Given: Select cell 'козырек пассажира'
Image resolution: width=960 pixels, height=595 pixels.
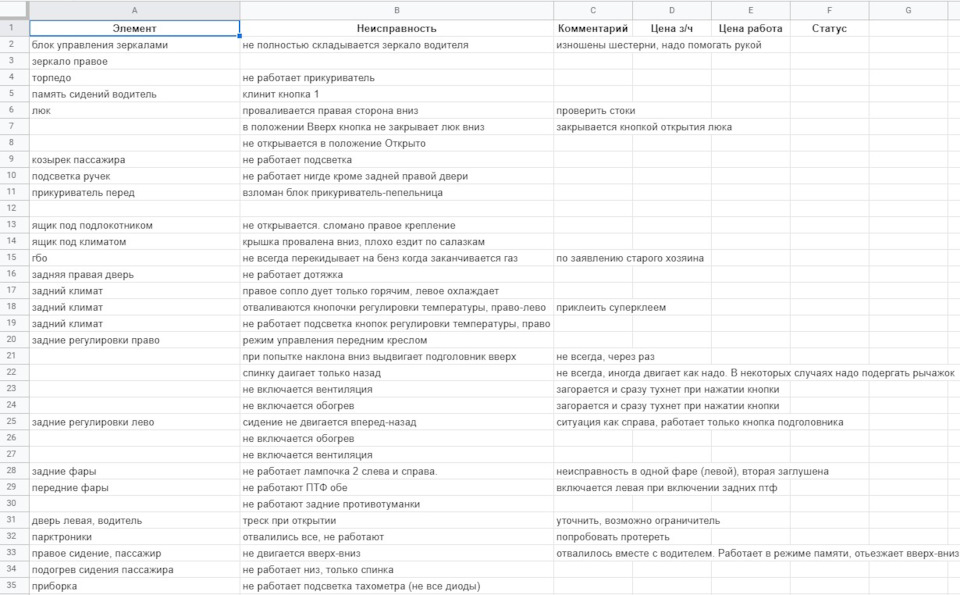Looking at the screenshot, I should pyautogui.click(x=135, y=160).
